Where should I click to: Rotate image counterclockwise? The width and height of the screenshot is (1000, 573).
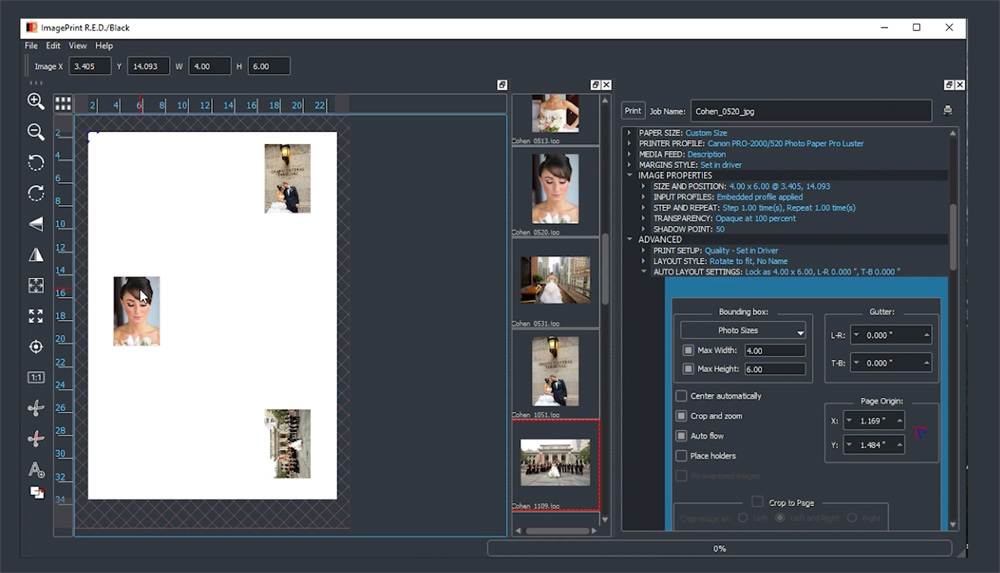point(36,163)
